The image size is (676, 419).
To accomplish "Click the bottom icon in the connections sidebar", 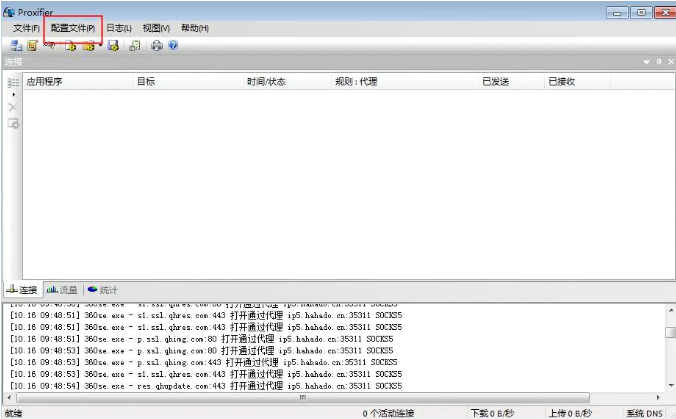I will 13,124.
